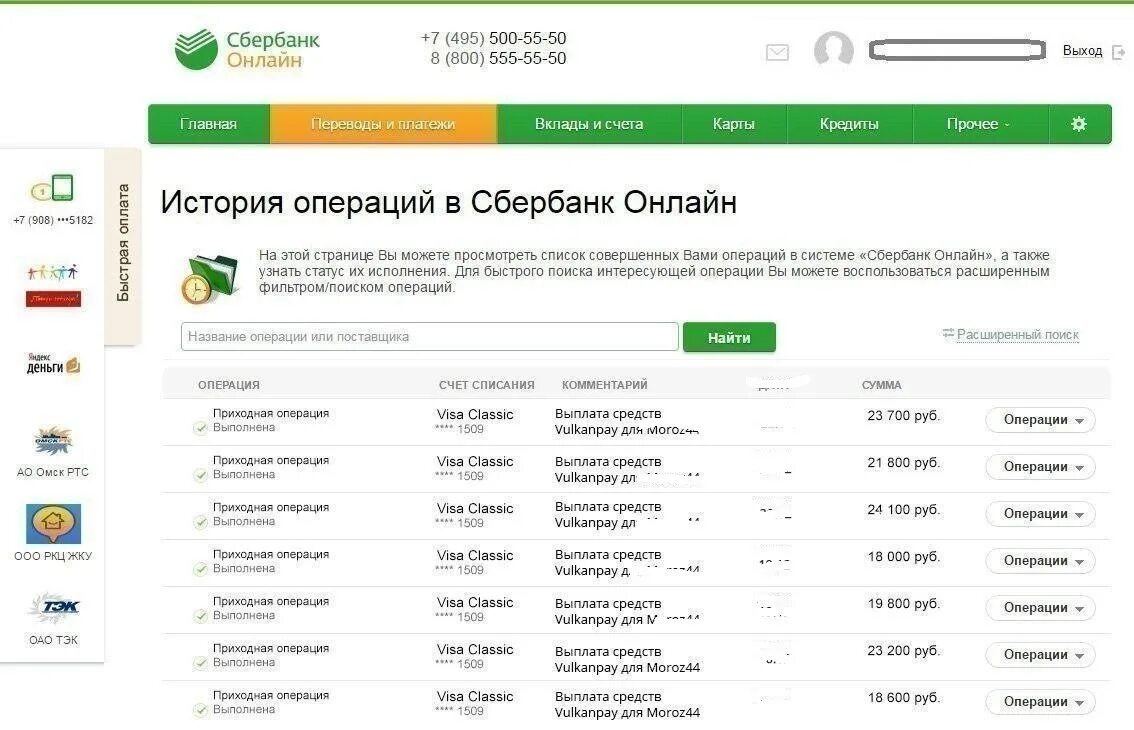Click the ООО РКЦ ЖКУ label
Image resolution: width=1134 pixels, height=730 pixels.
[x=53, y=556]
